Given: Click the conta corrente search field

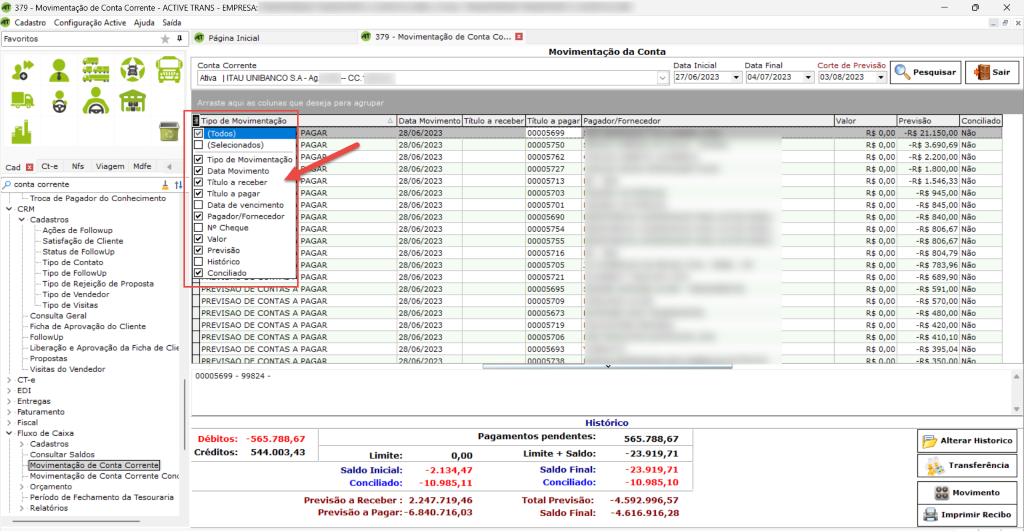Looking at the screenshot, I should 85,185.
